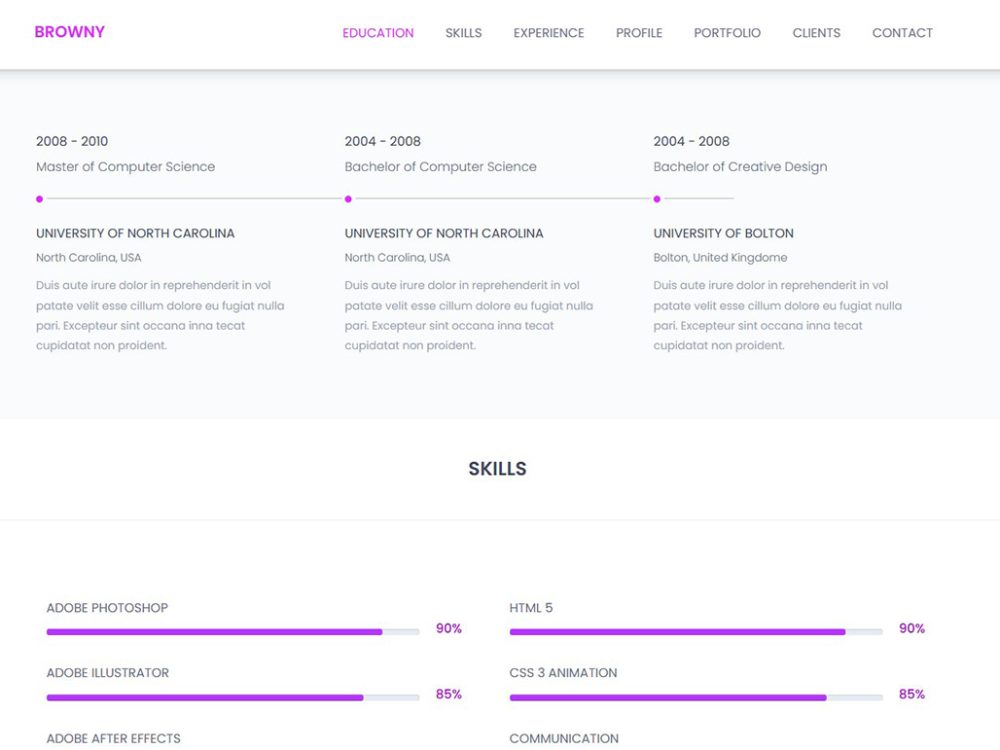The height and width of the screenshot is (750, 1000).
Task: Click the CSS 3 ANIMATION progress bar
Action: pos(694,696)
